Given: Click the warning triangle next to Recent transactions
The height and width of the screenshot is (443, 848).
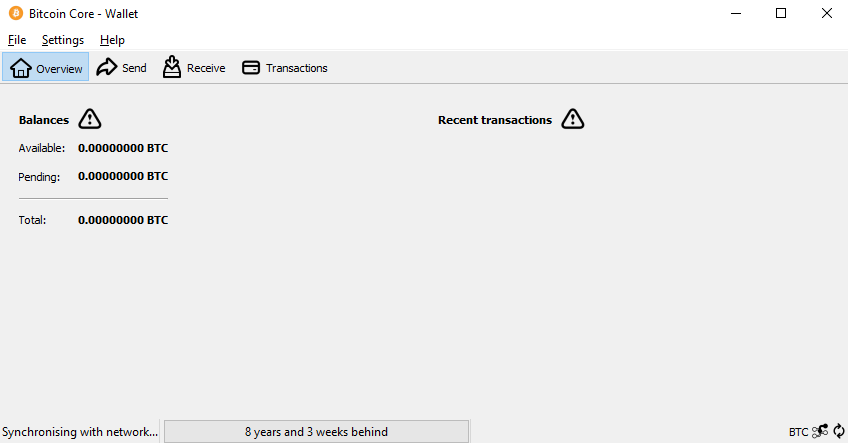Looking at the screenshot, I should pyautogui.click(x=573, y=119).
